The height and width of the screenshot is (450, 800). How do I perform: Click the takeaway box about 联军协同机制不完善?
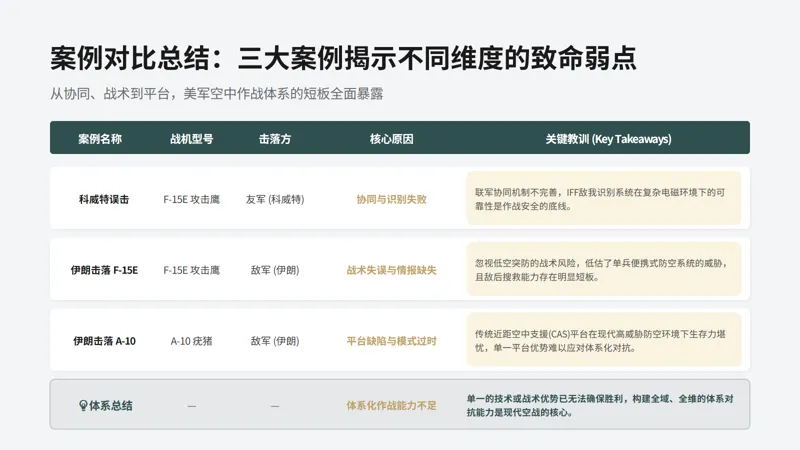(x=604, y=198)
